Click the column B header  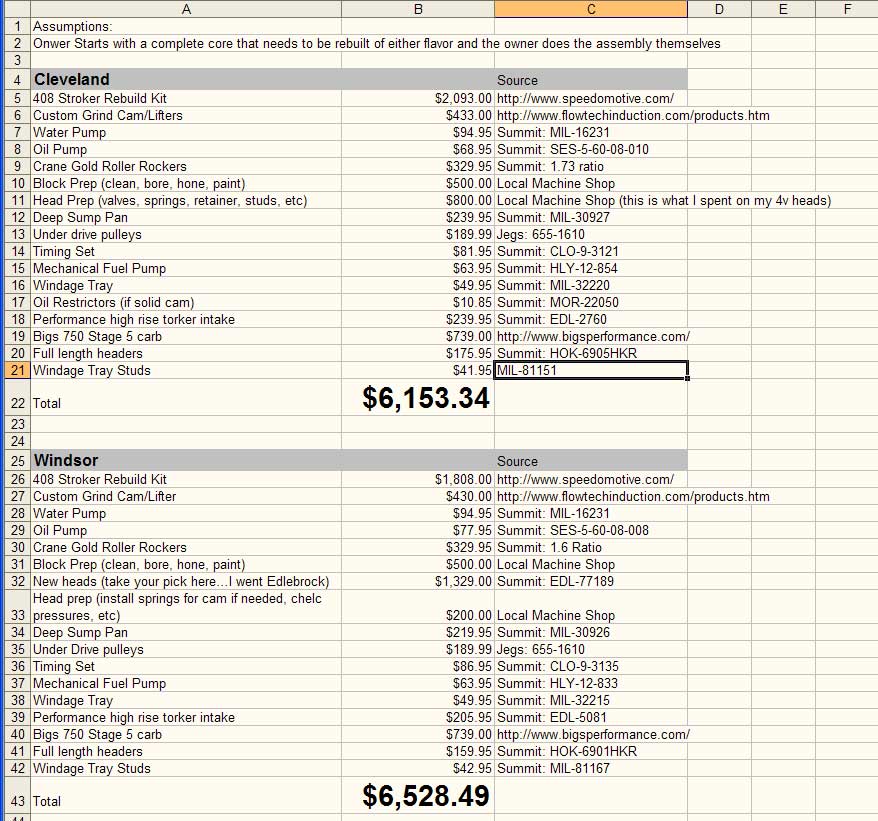(417, 9)
